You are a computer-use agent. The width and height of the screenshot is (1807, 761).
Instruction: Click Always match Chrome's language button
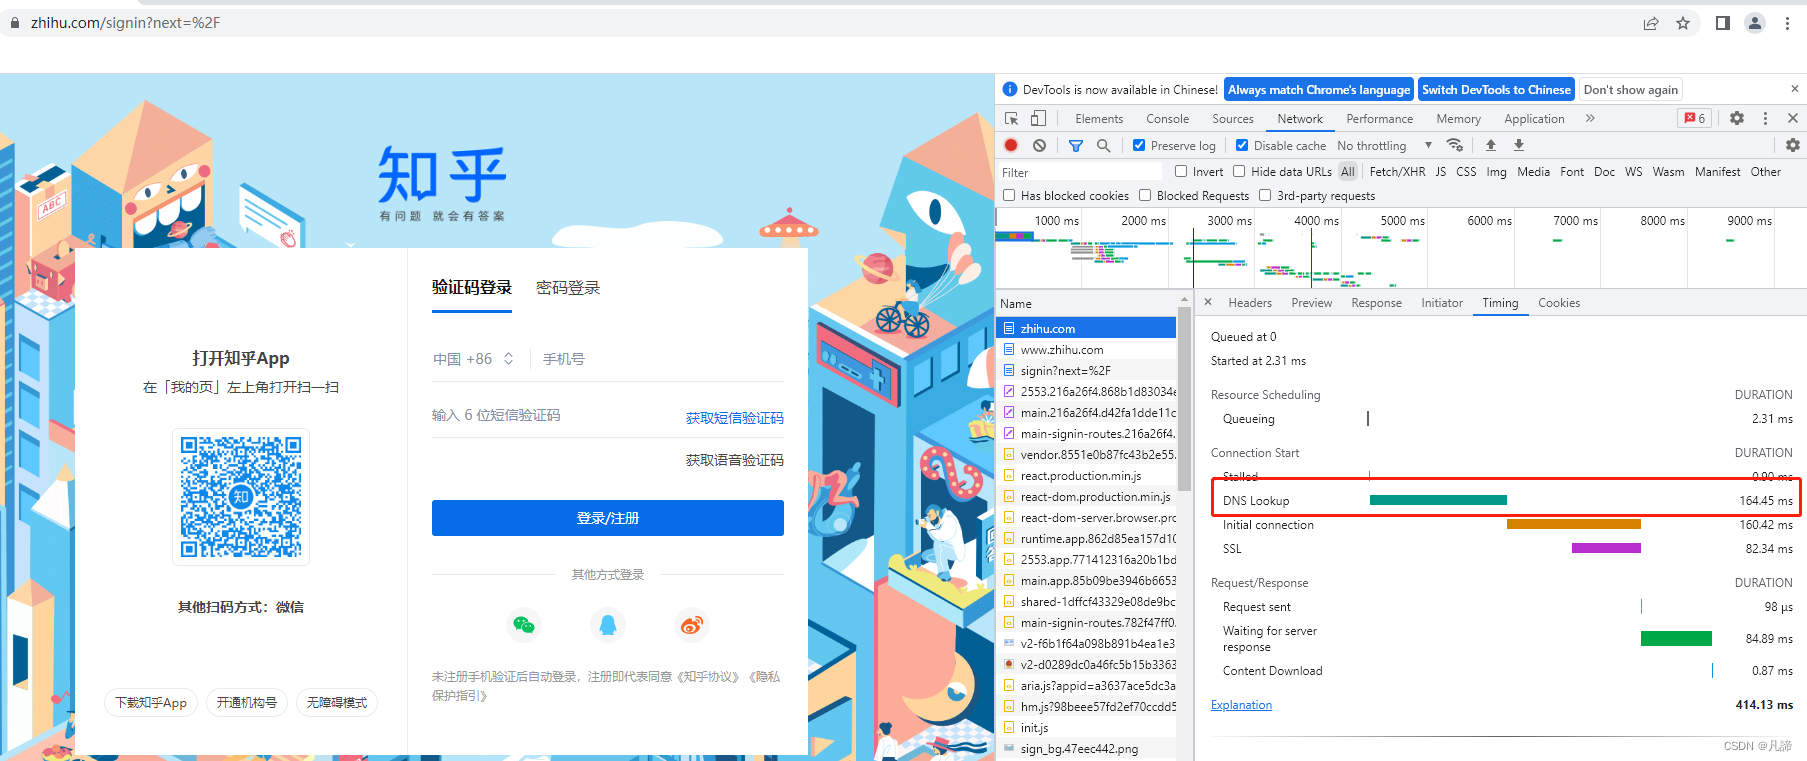[x=1319, y=89]
